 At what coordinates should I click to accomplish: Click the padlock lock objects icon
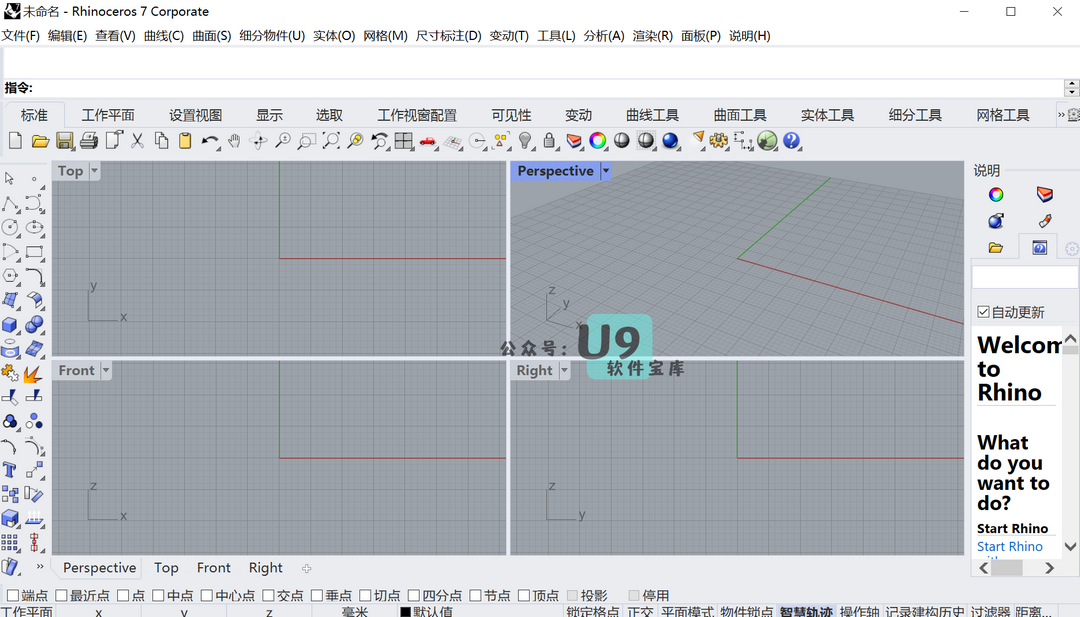[x=549, y=141]
